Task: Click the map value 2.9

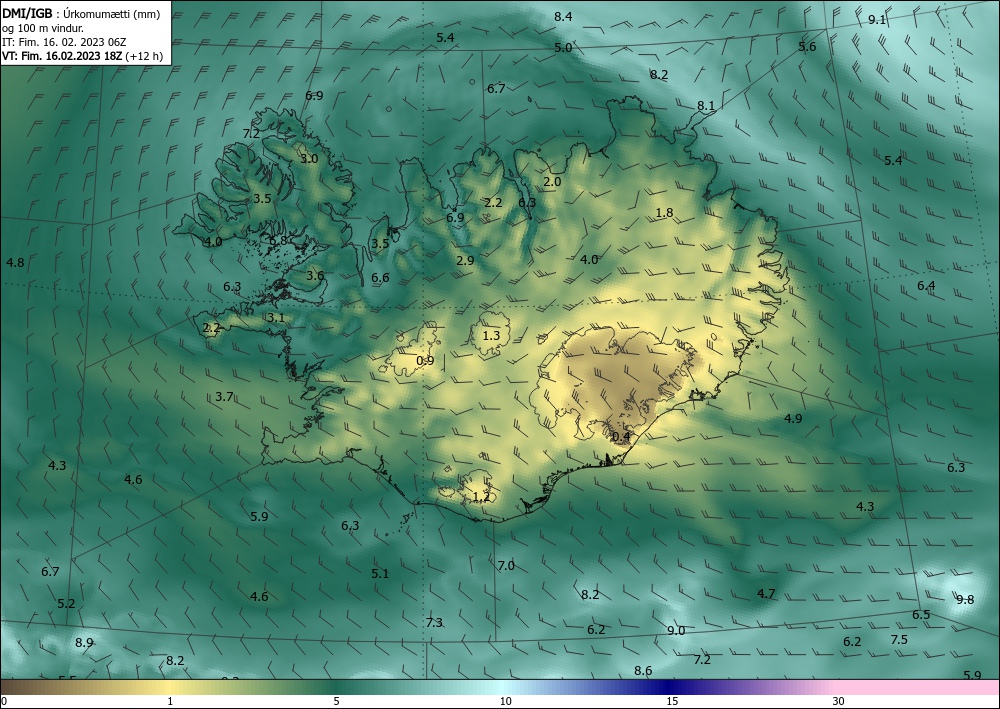Action: tap(466, 260)
